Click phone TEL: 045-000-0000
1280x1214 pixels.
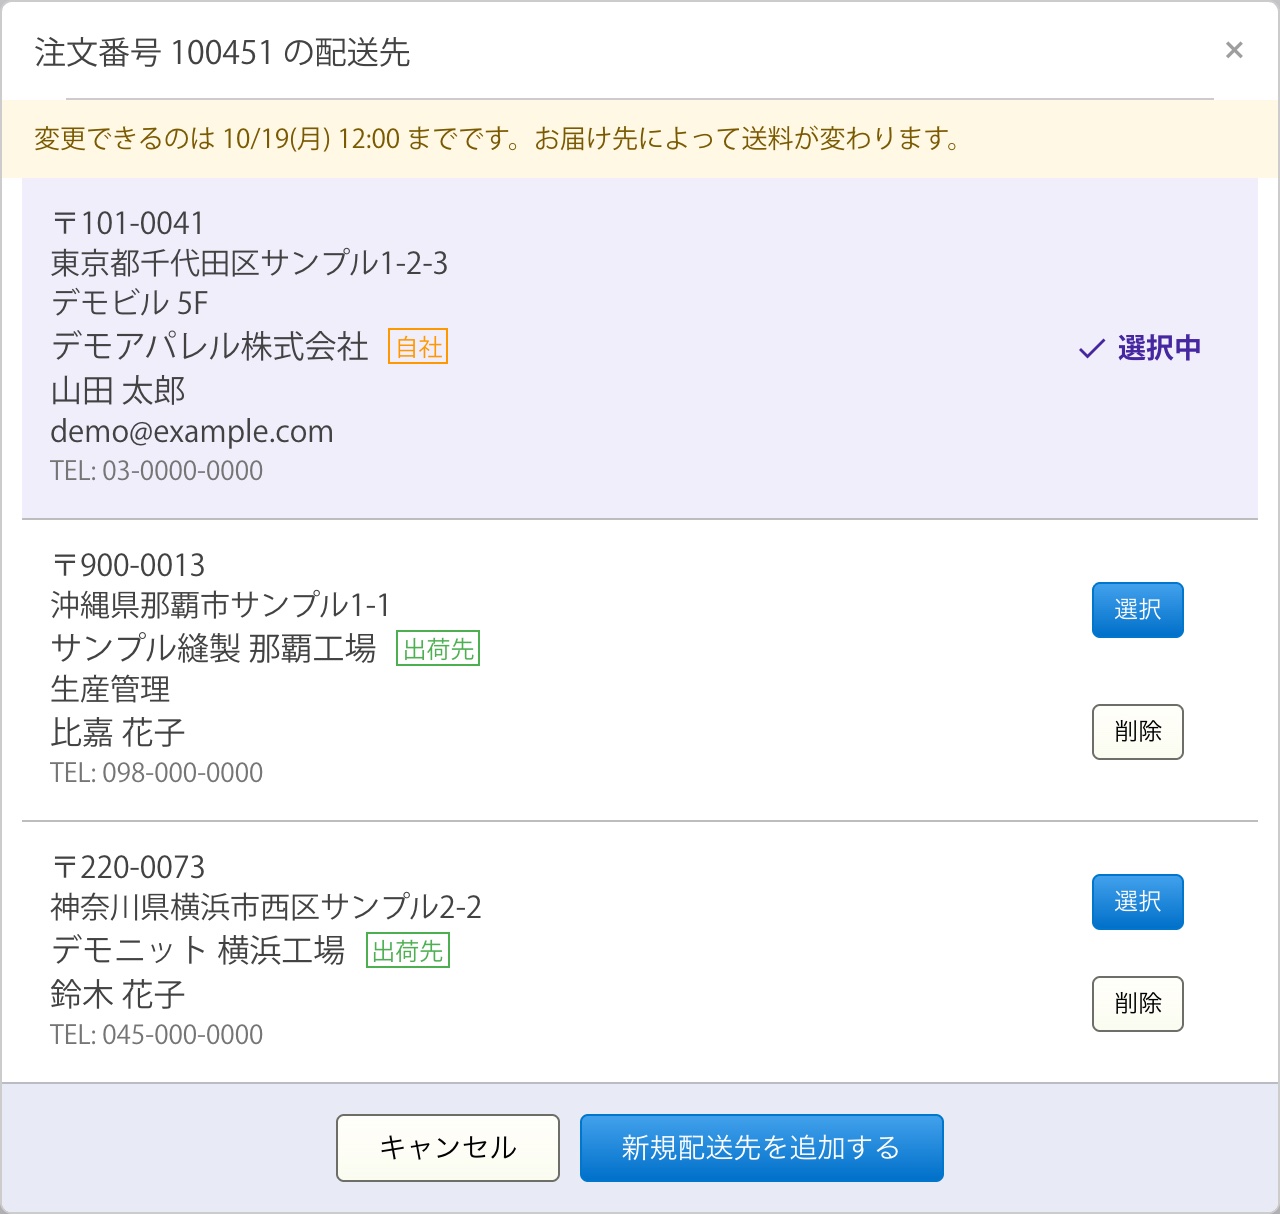point(157,1035)
